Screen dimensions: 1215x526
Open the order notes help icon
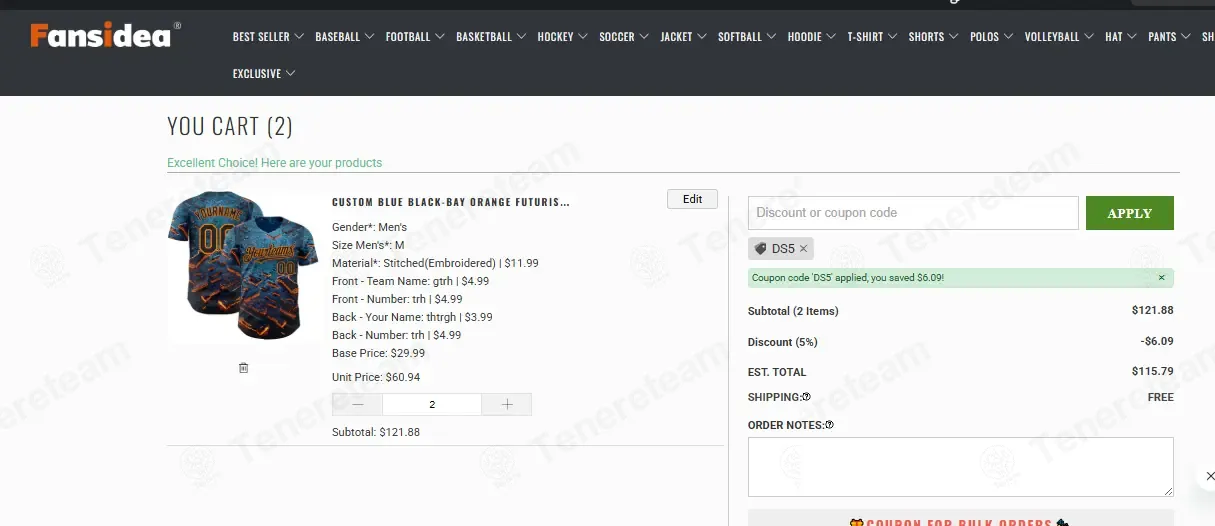(829, 425)
